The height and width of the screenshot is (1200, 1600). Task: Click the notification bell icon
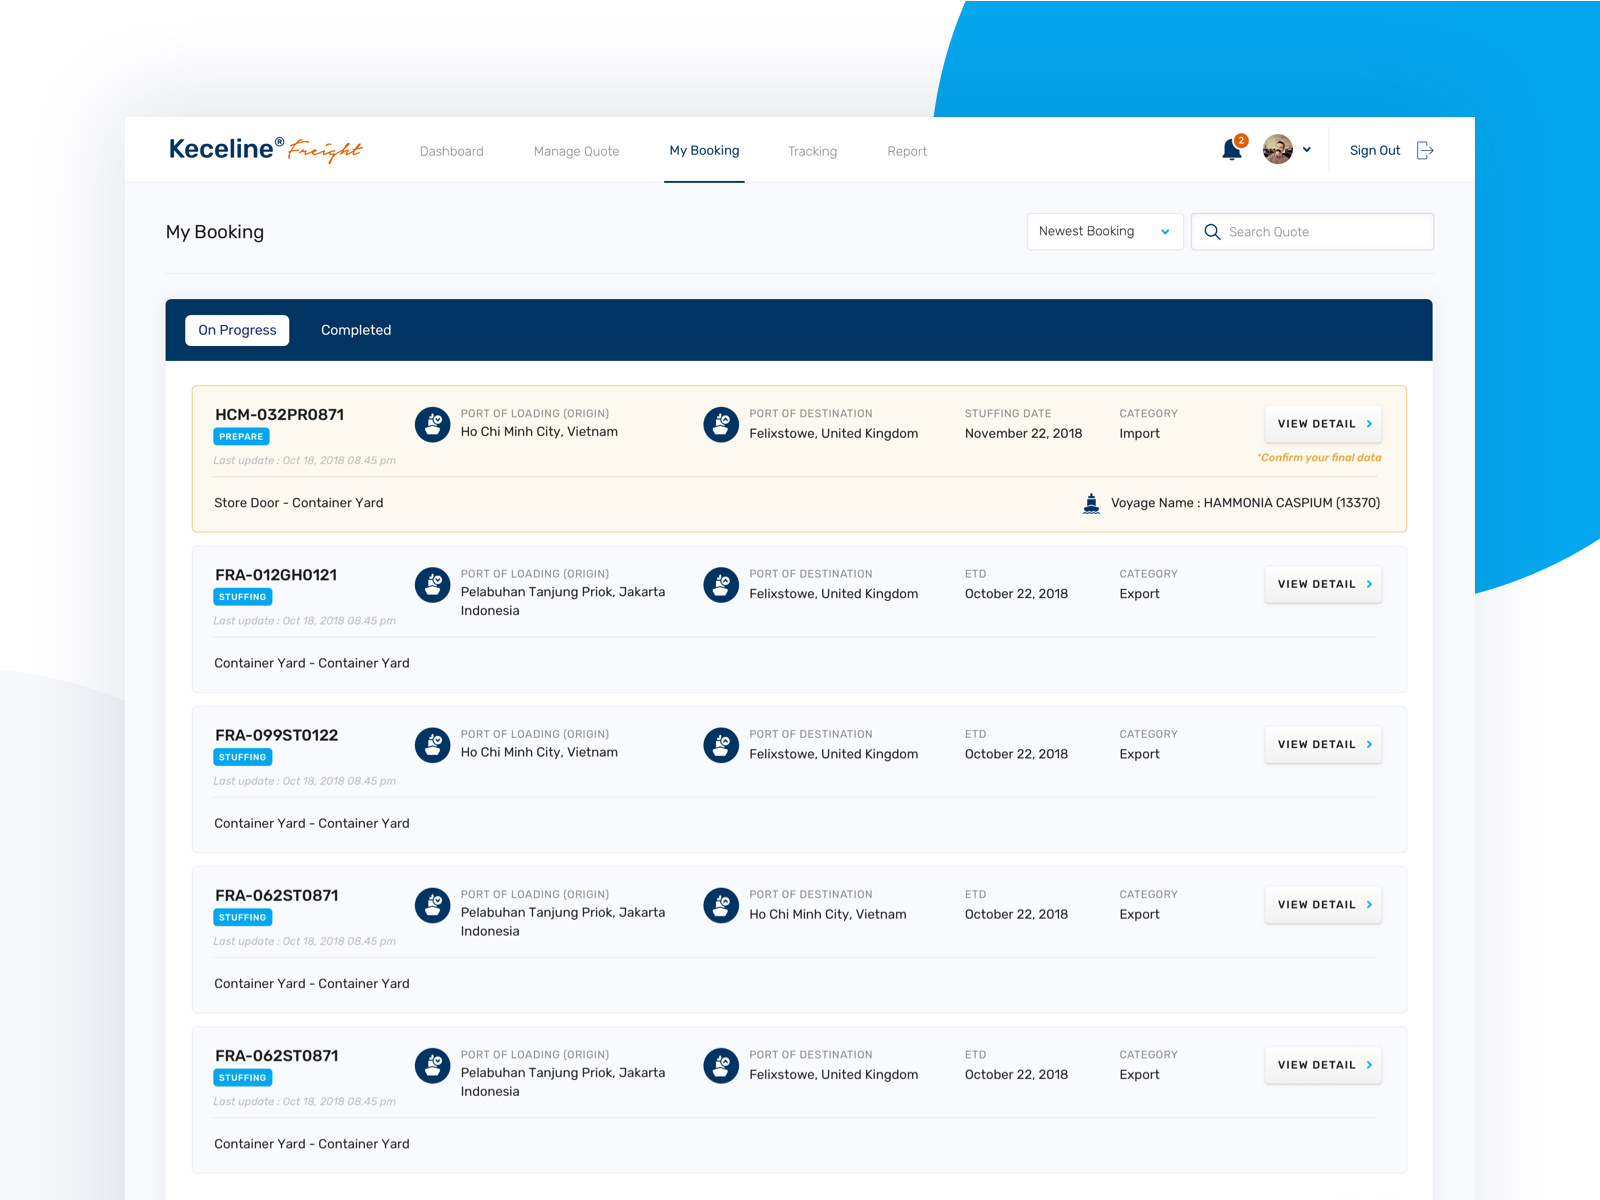tap(1232, 148)
